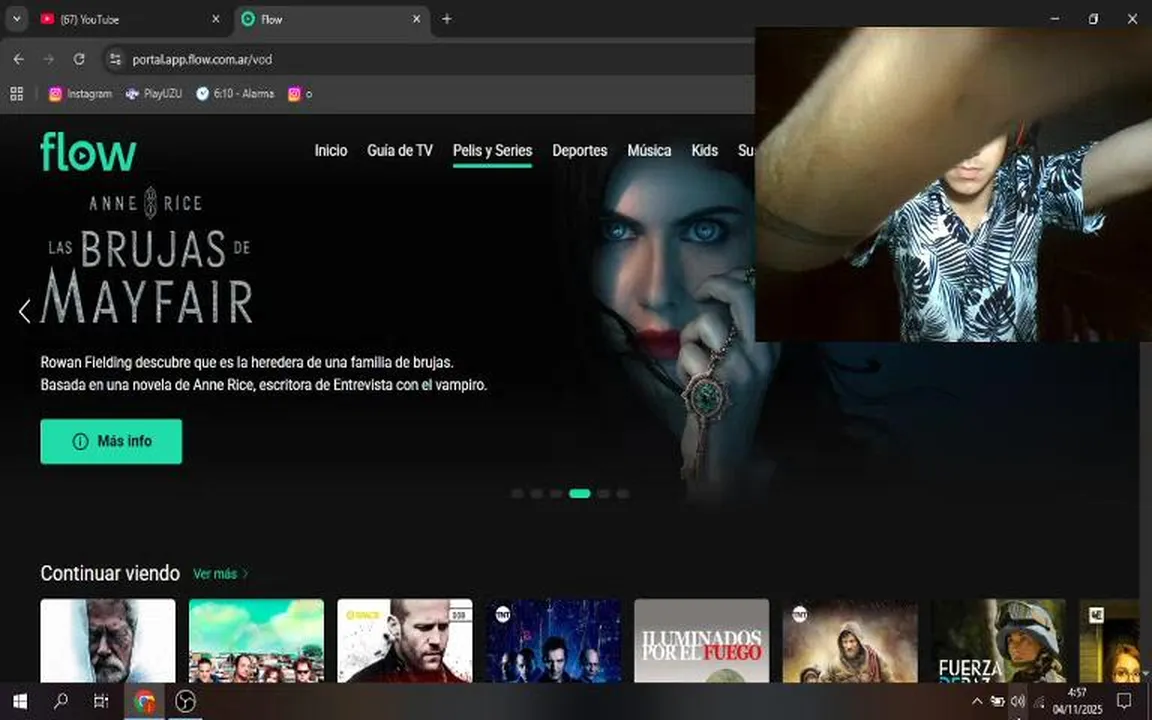Click the Más info button
Screen dimensions: 1152x720
pos(111,442)
